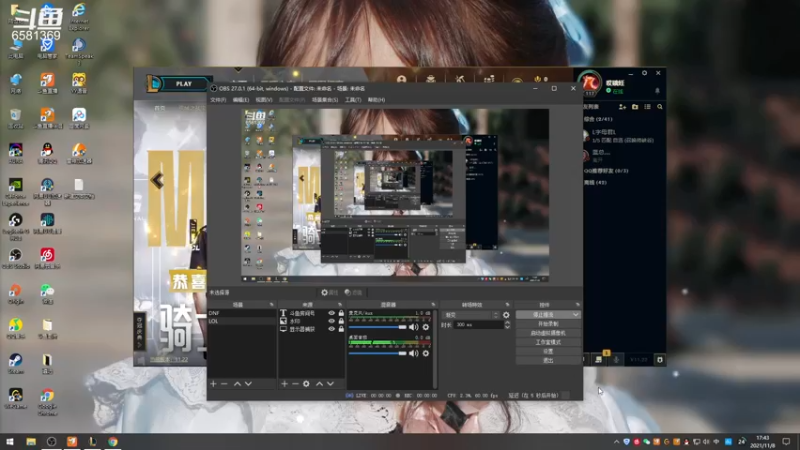800x450 pixels.
Task: Open League loot hammer icon in top navigation
Action: click(x=460, y=79)
